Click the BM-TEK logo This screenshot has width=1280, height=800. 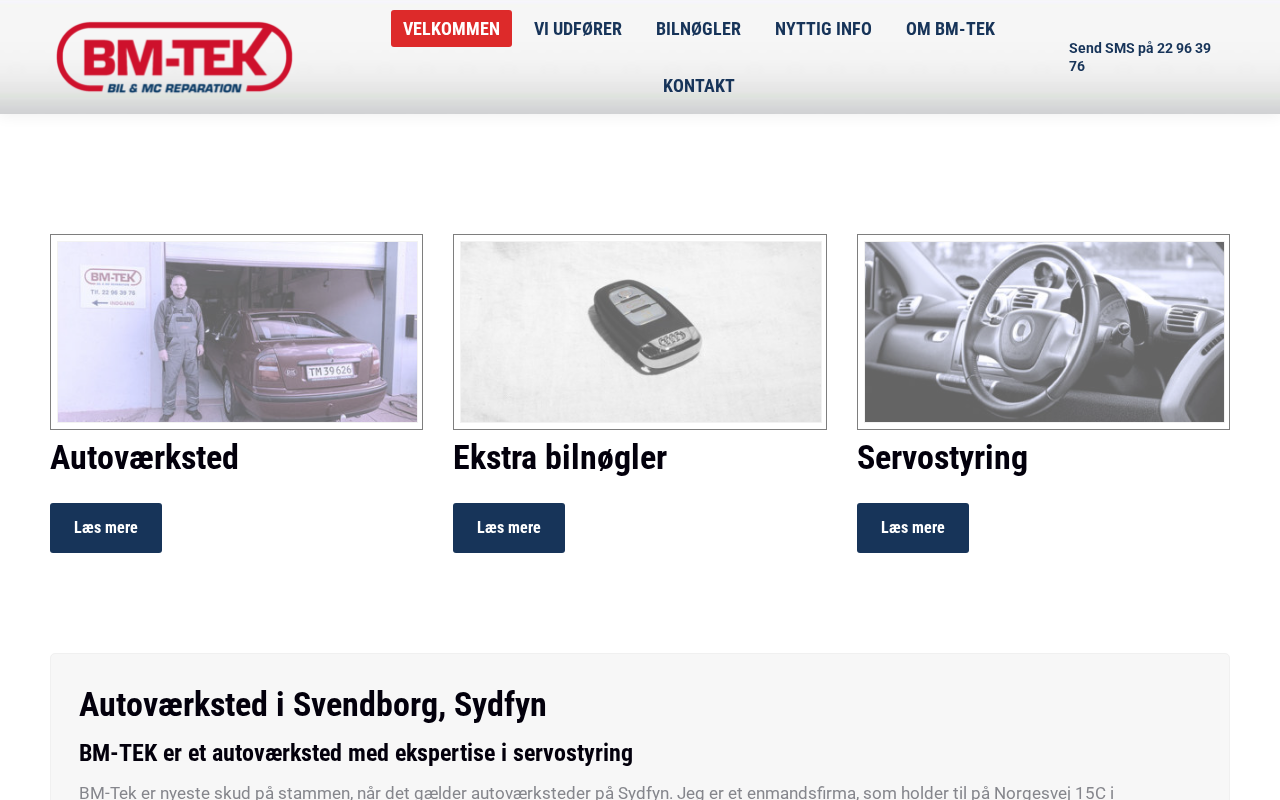tap(175, 58)
